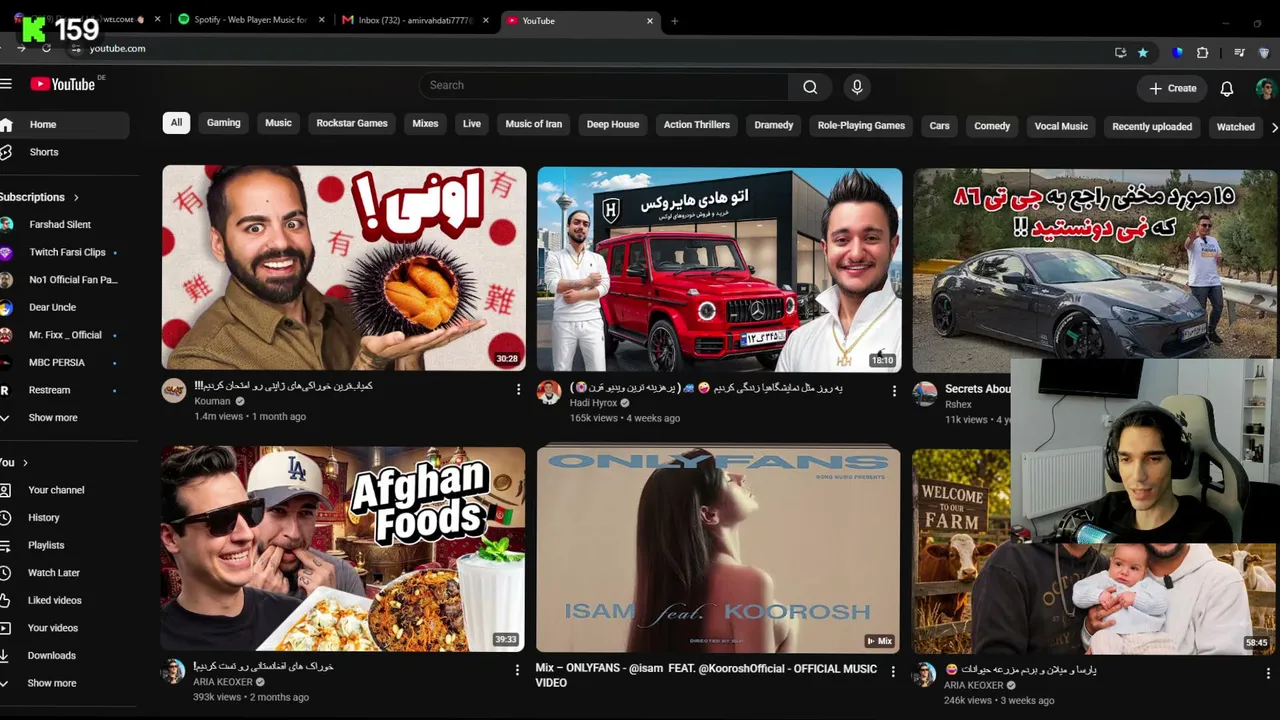Open the gray sports car video thumbnail
The height and width of the screenshot is (720, 1280).
[x=1094, y=265]
